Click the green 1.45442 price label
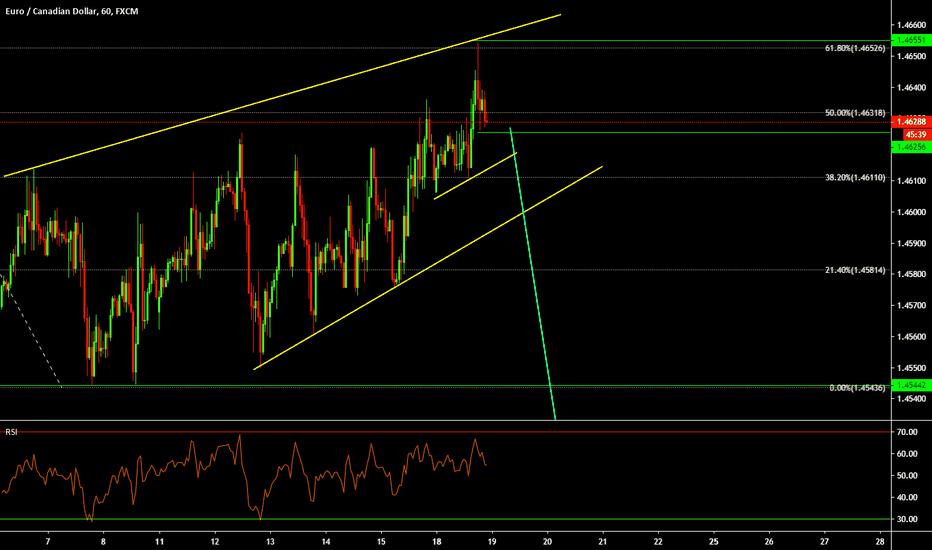Screen dimensions: 932x550 pos(910,385)
